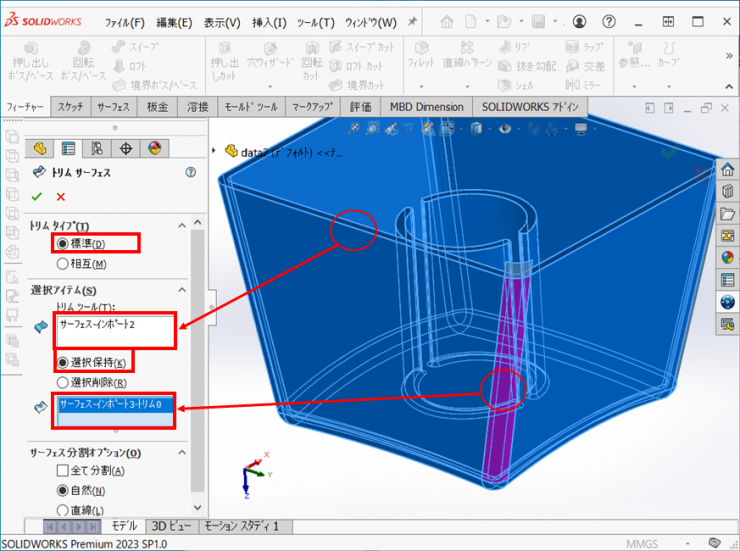Screen dimensions: 740x551
Task: Expand the data2 tree item in viewport
Action: click(x=215, y=152)
